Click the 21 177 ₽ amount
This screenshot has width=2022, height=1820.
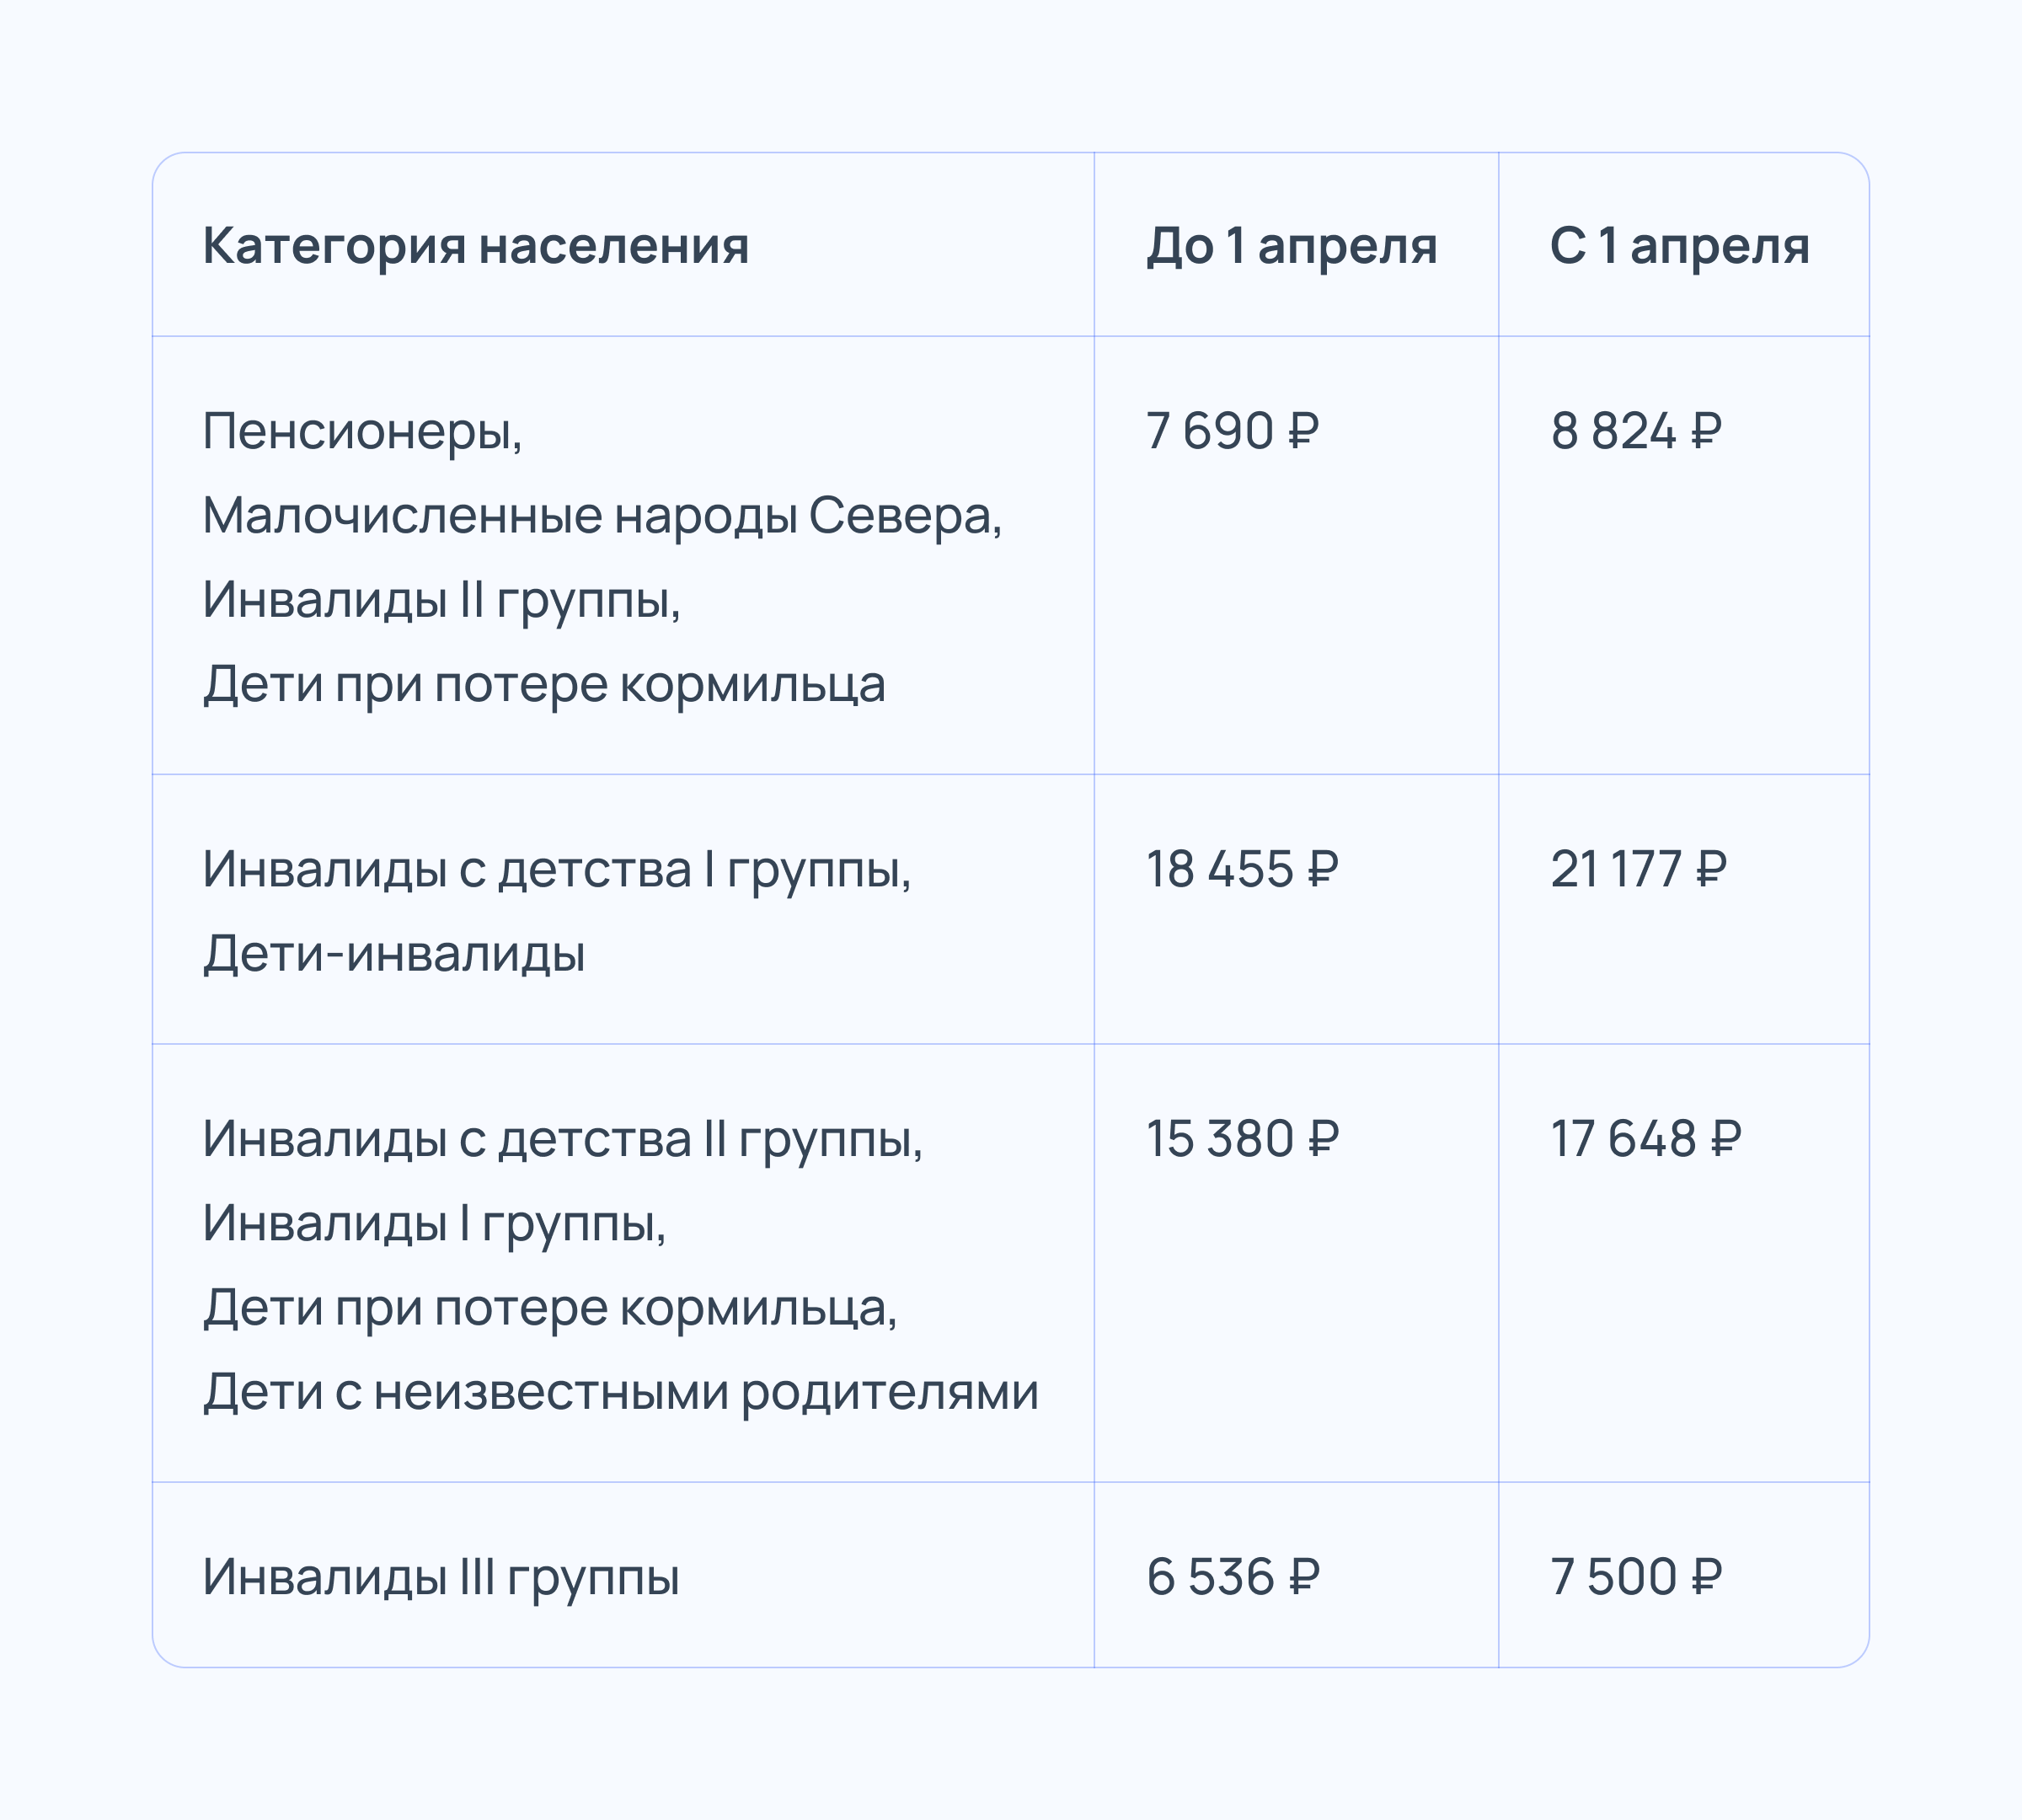(x=1638, y=870)
